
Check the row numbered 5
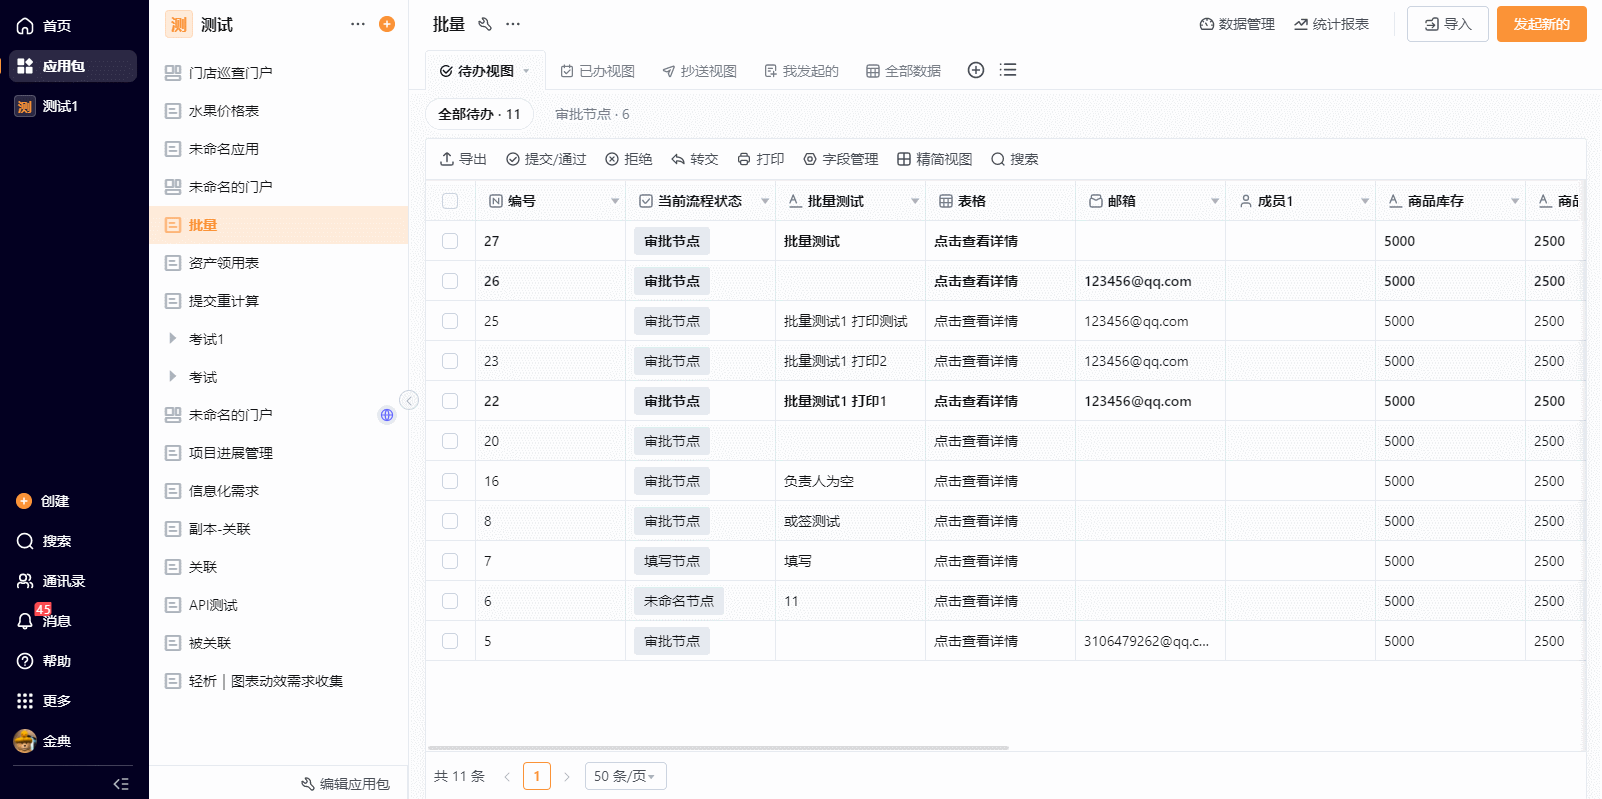click(450, 641)
